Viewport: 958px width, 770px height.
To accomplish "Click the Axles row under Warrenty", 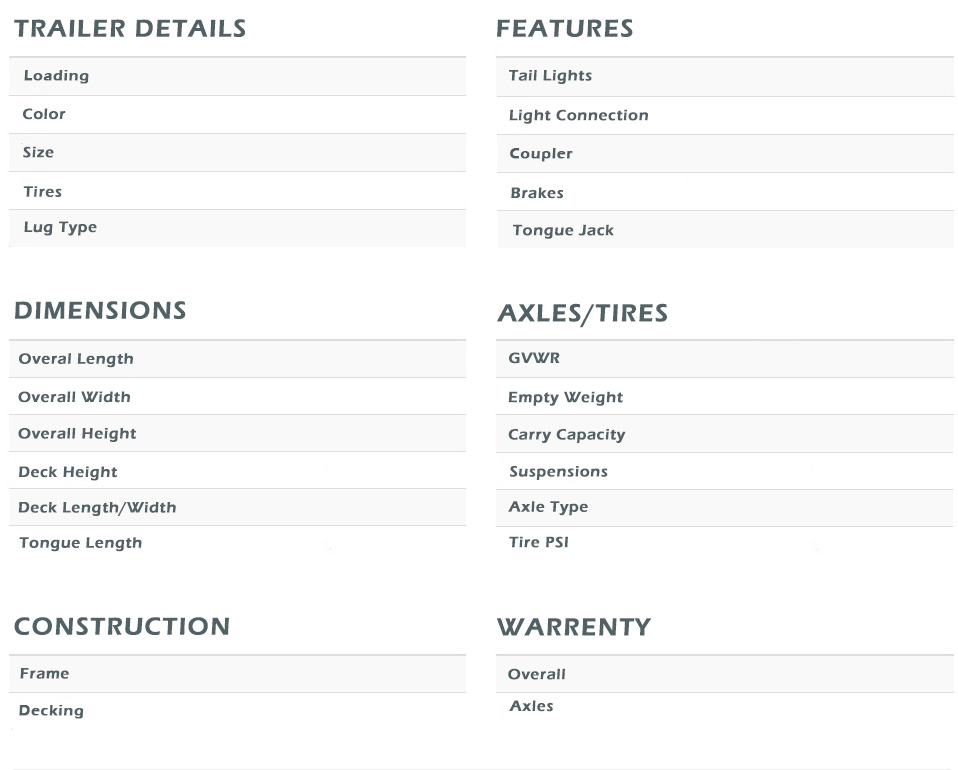I will (x=531, y=706).
